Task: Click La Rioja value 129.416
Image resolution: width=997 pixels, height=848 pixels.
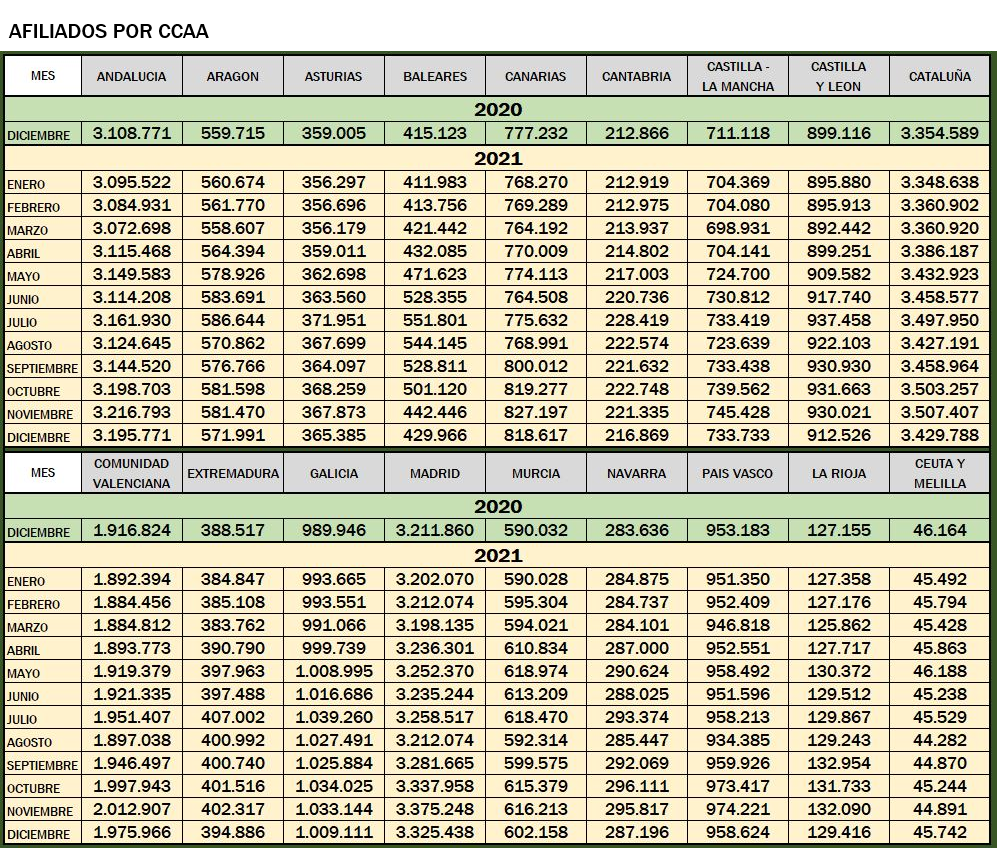Action: (839, 832)
